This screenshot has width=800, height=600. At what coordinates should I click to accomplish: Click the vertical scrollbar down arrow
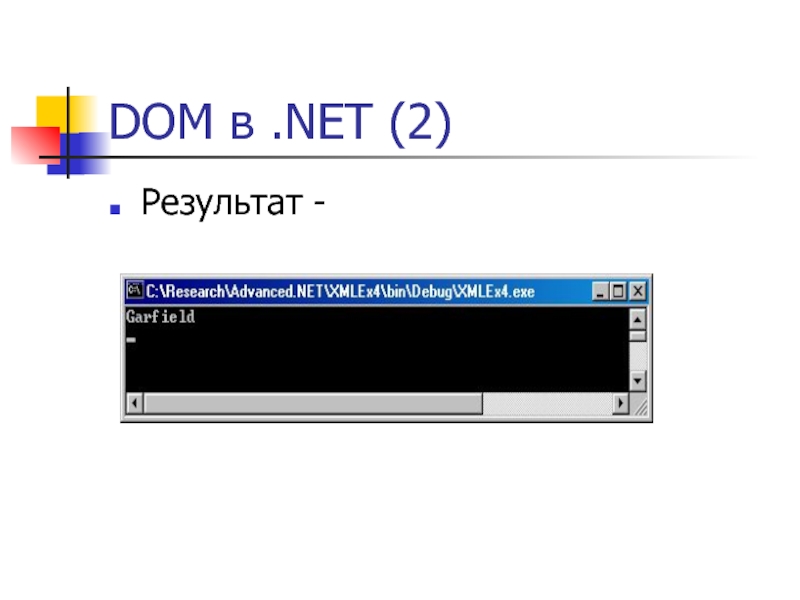(x=637, y=381)
